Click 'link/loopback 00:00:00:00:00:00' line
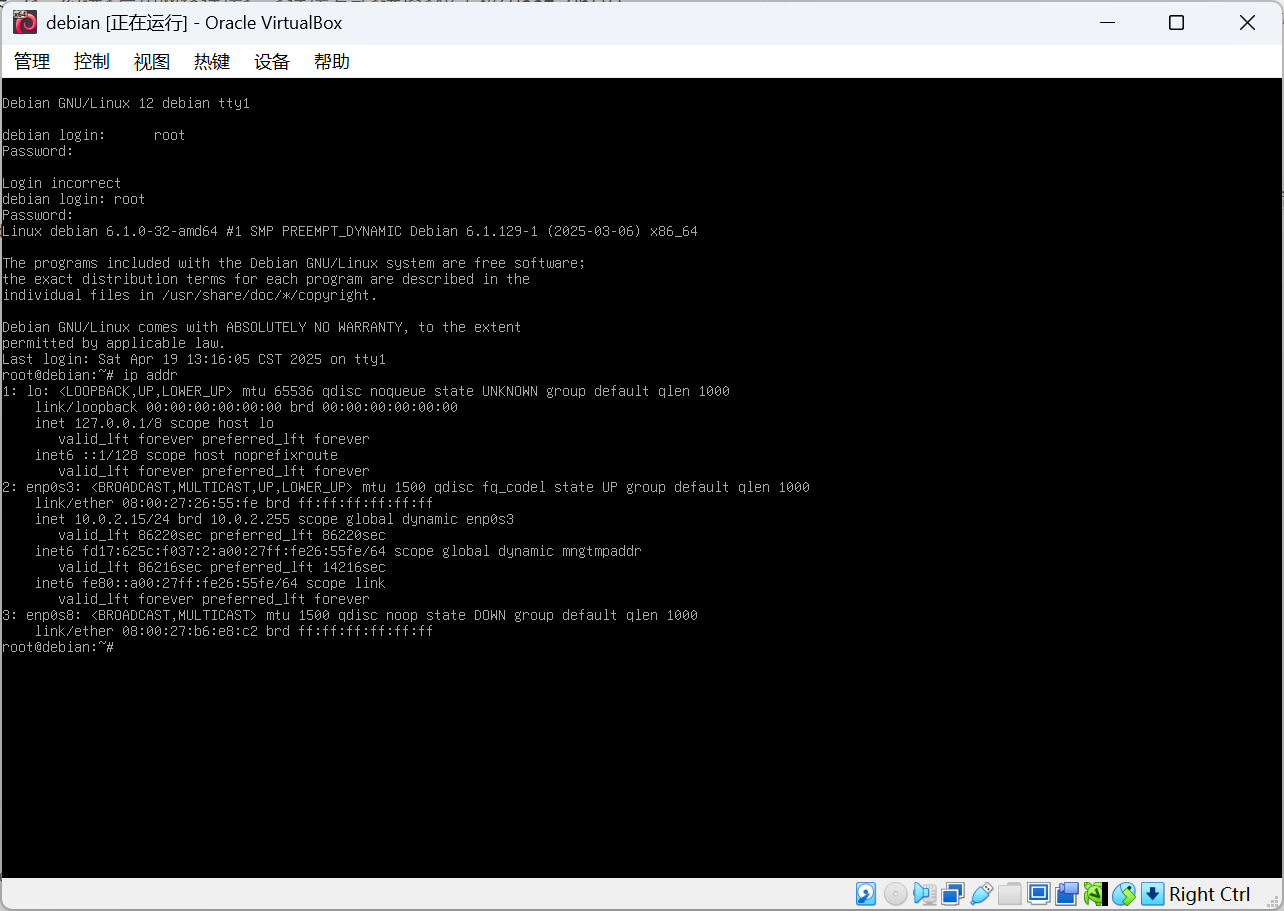The height and width of the screenshot is (911, 1284). [246, 407]
